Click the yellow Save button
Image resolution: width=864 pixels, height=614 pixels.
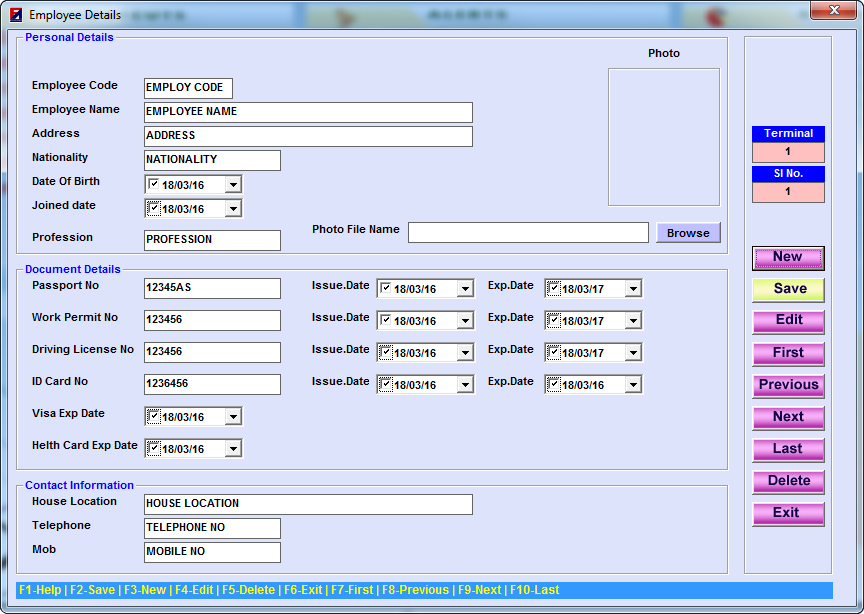click(788, 289)
